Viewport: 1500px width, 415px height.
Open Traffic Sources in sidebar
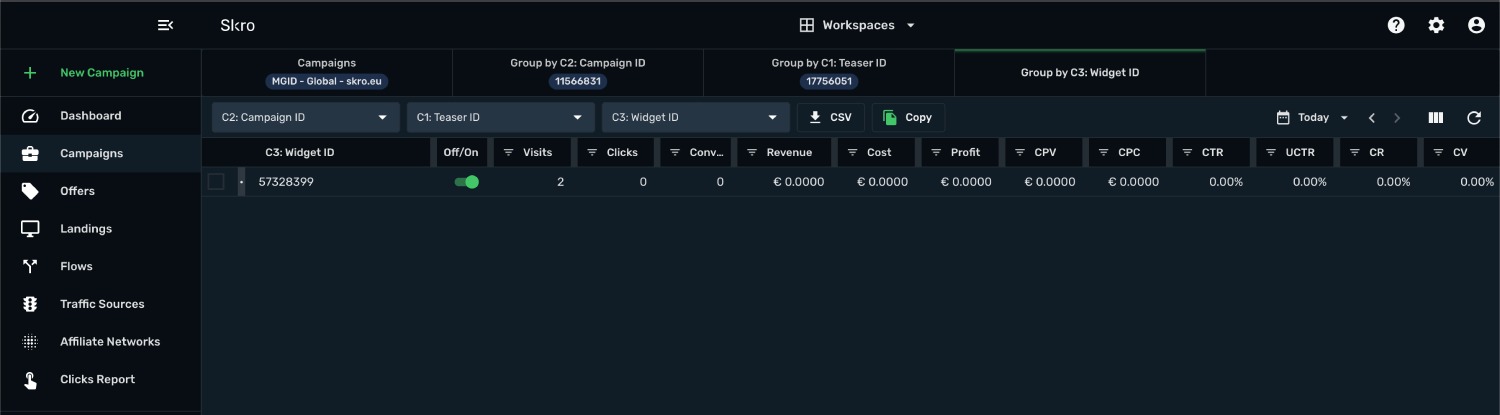[101, 304]
